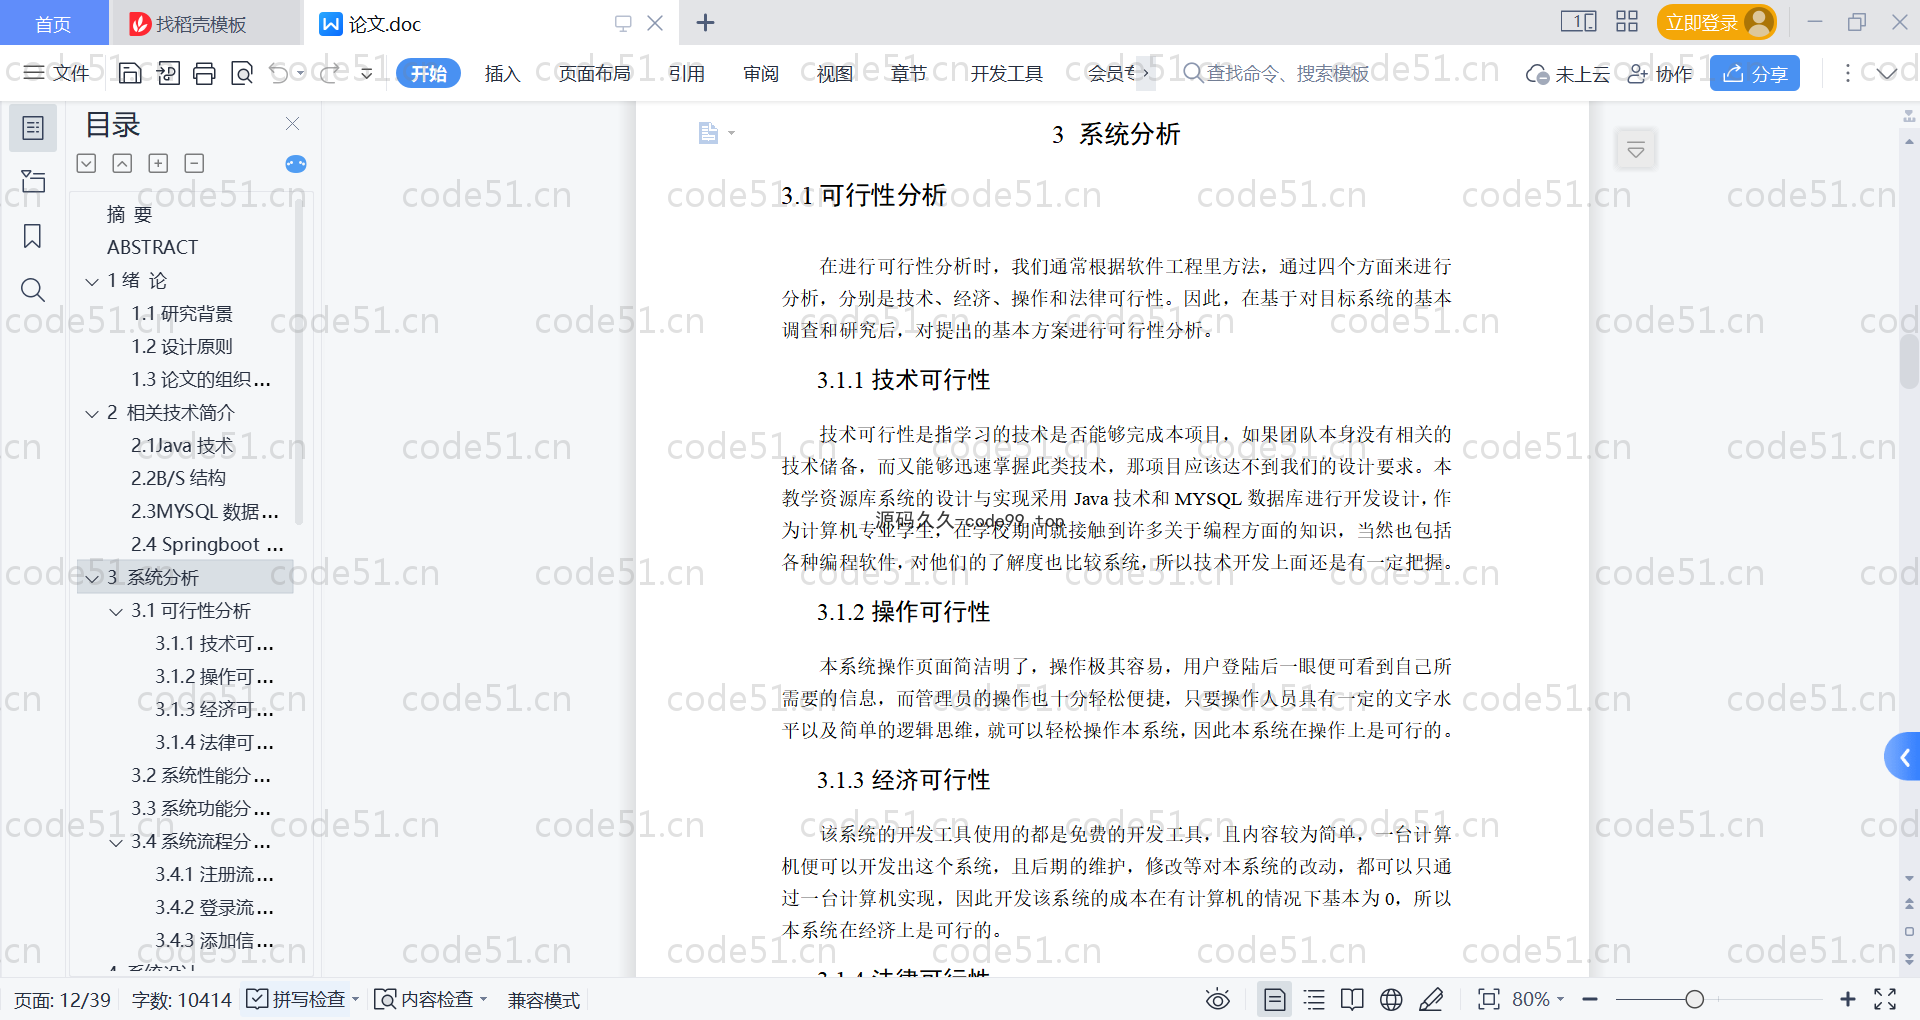
Task: Click the right side blue panel arrow
Action: [x=1903, y=757]
